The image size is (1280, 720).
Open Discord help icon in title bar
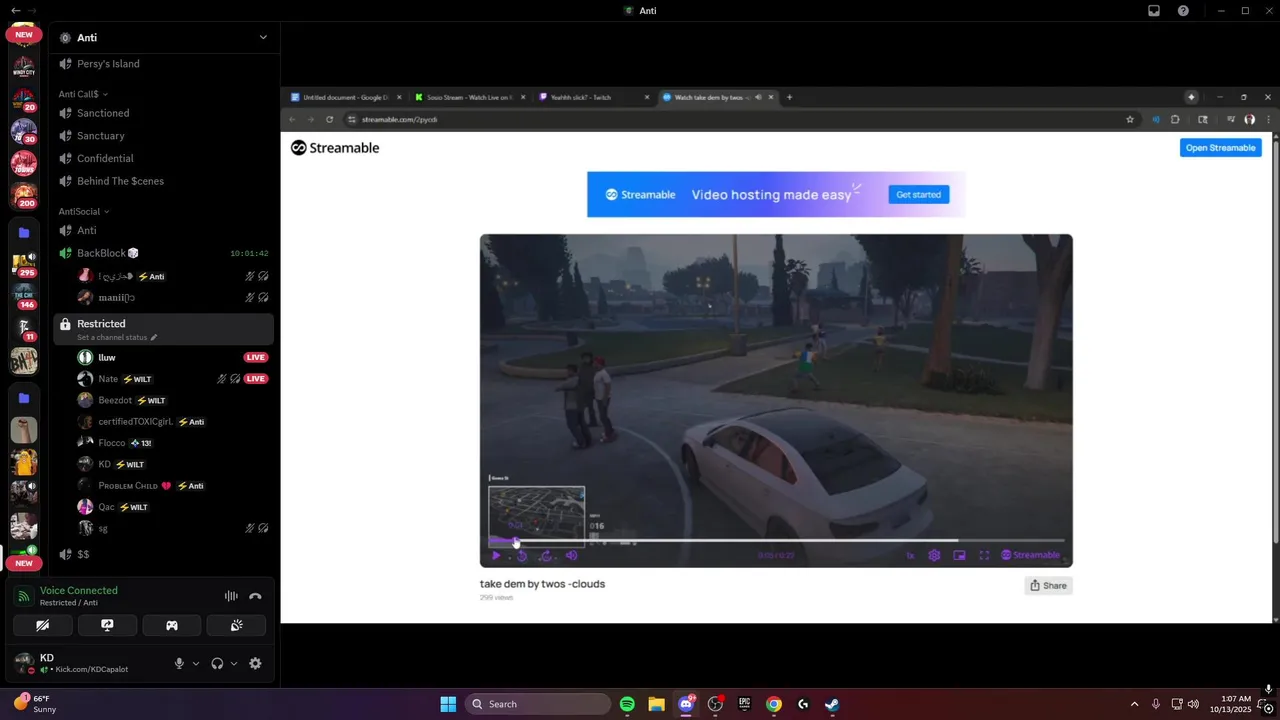[x=1184, y=10]
